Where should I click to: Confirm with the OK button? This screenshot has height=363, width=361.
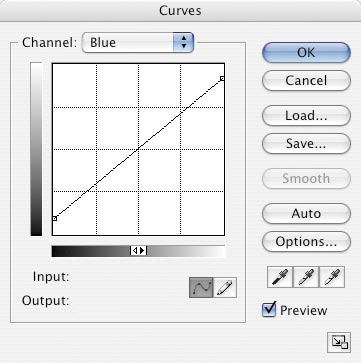pos(306,52)
